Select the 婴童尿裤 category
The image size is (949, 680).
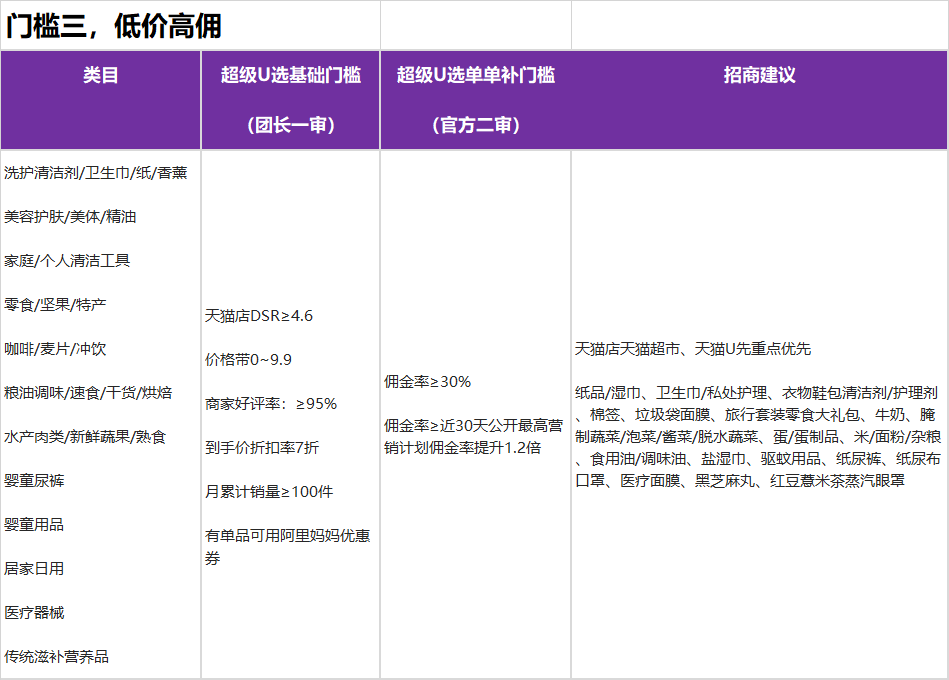34,481
